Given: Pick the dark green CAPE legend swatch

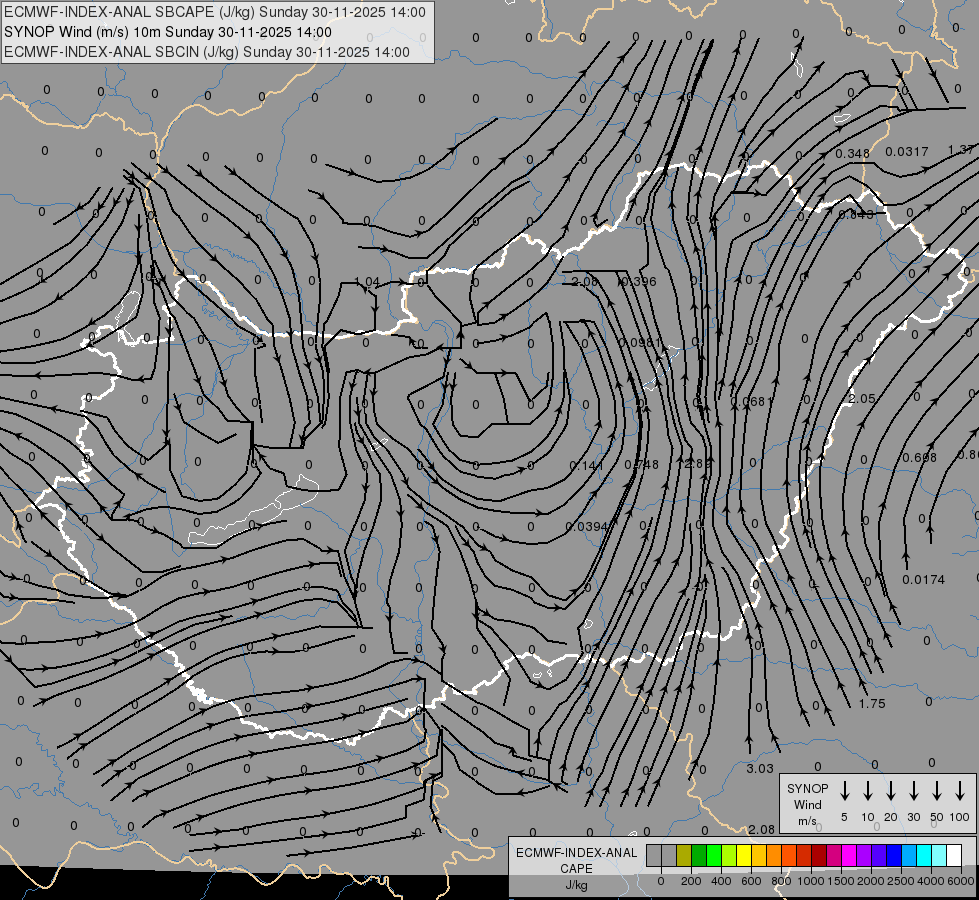Looking at the screenshot, I should coord(699,856).
